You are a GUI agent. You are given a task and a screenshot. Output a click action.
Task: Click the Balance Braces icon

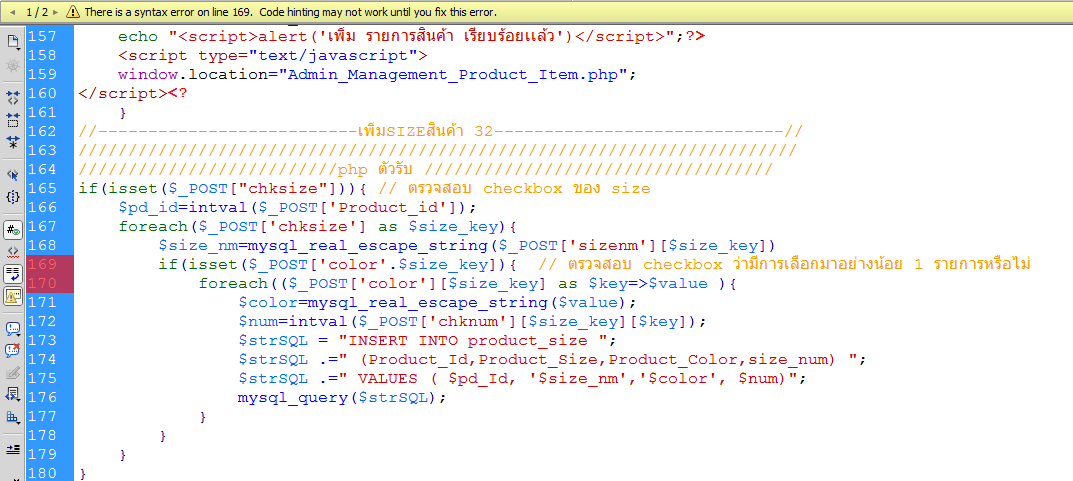(13, 197)
